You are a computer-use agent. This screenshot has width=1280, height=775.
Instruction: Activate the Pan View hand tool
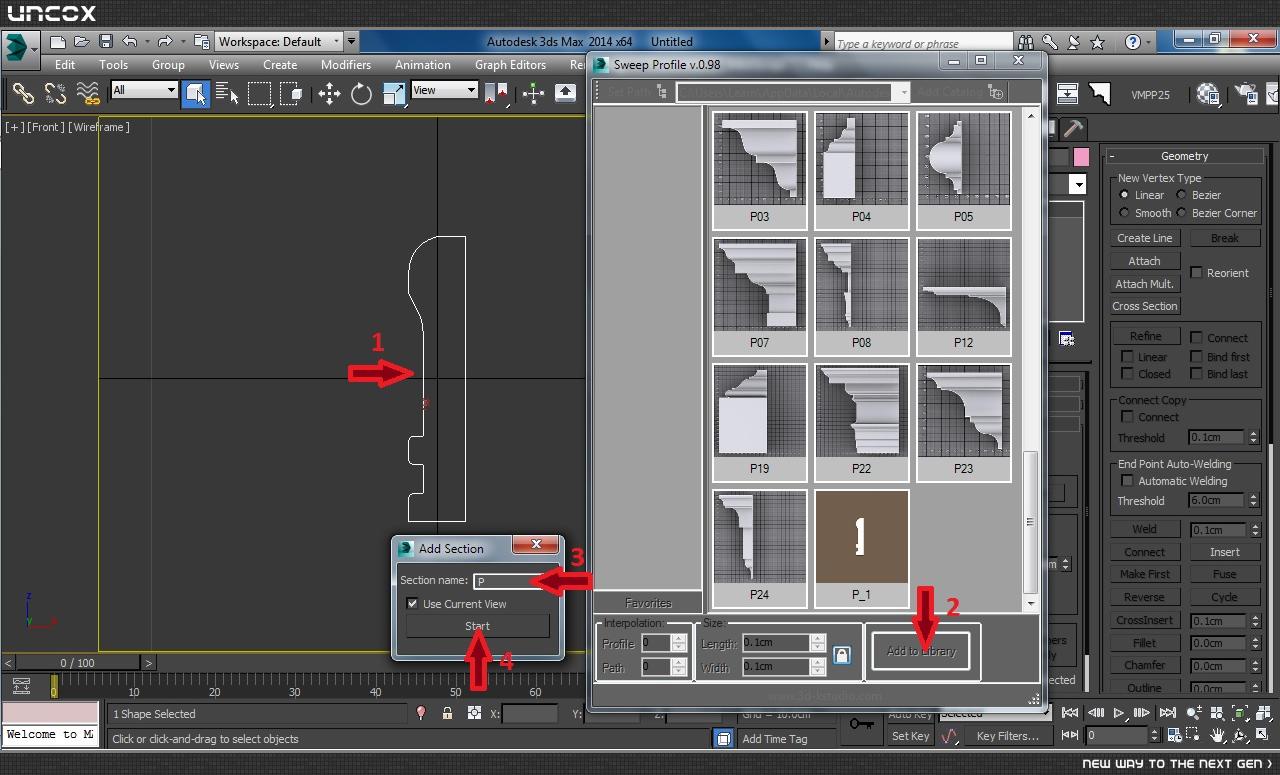coord(1218,735)
